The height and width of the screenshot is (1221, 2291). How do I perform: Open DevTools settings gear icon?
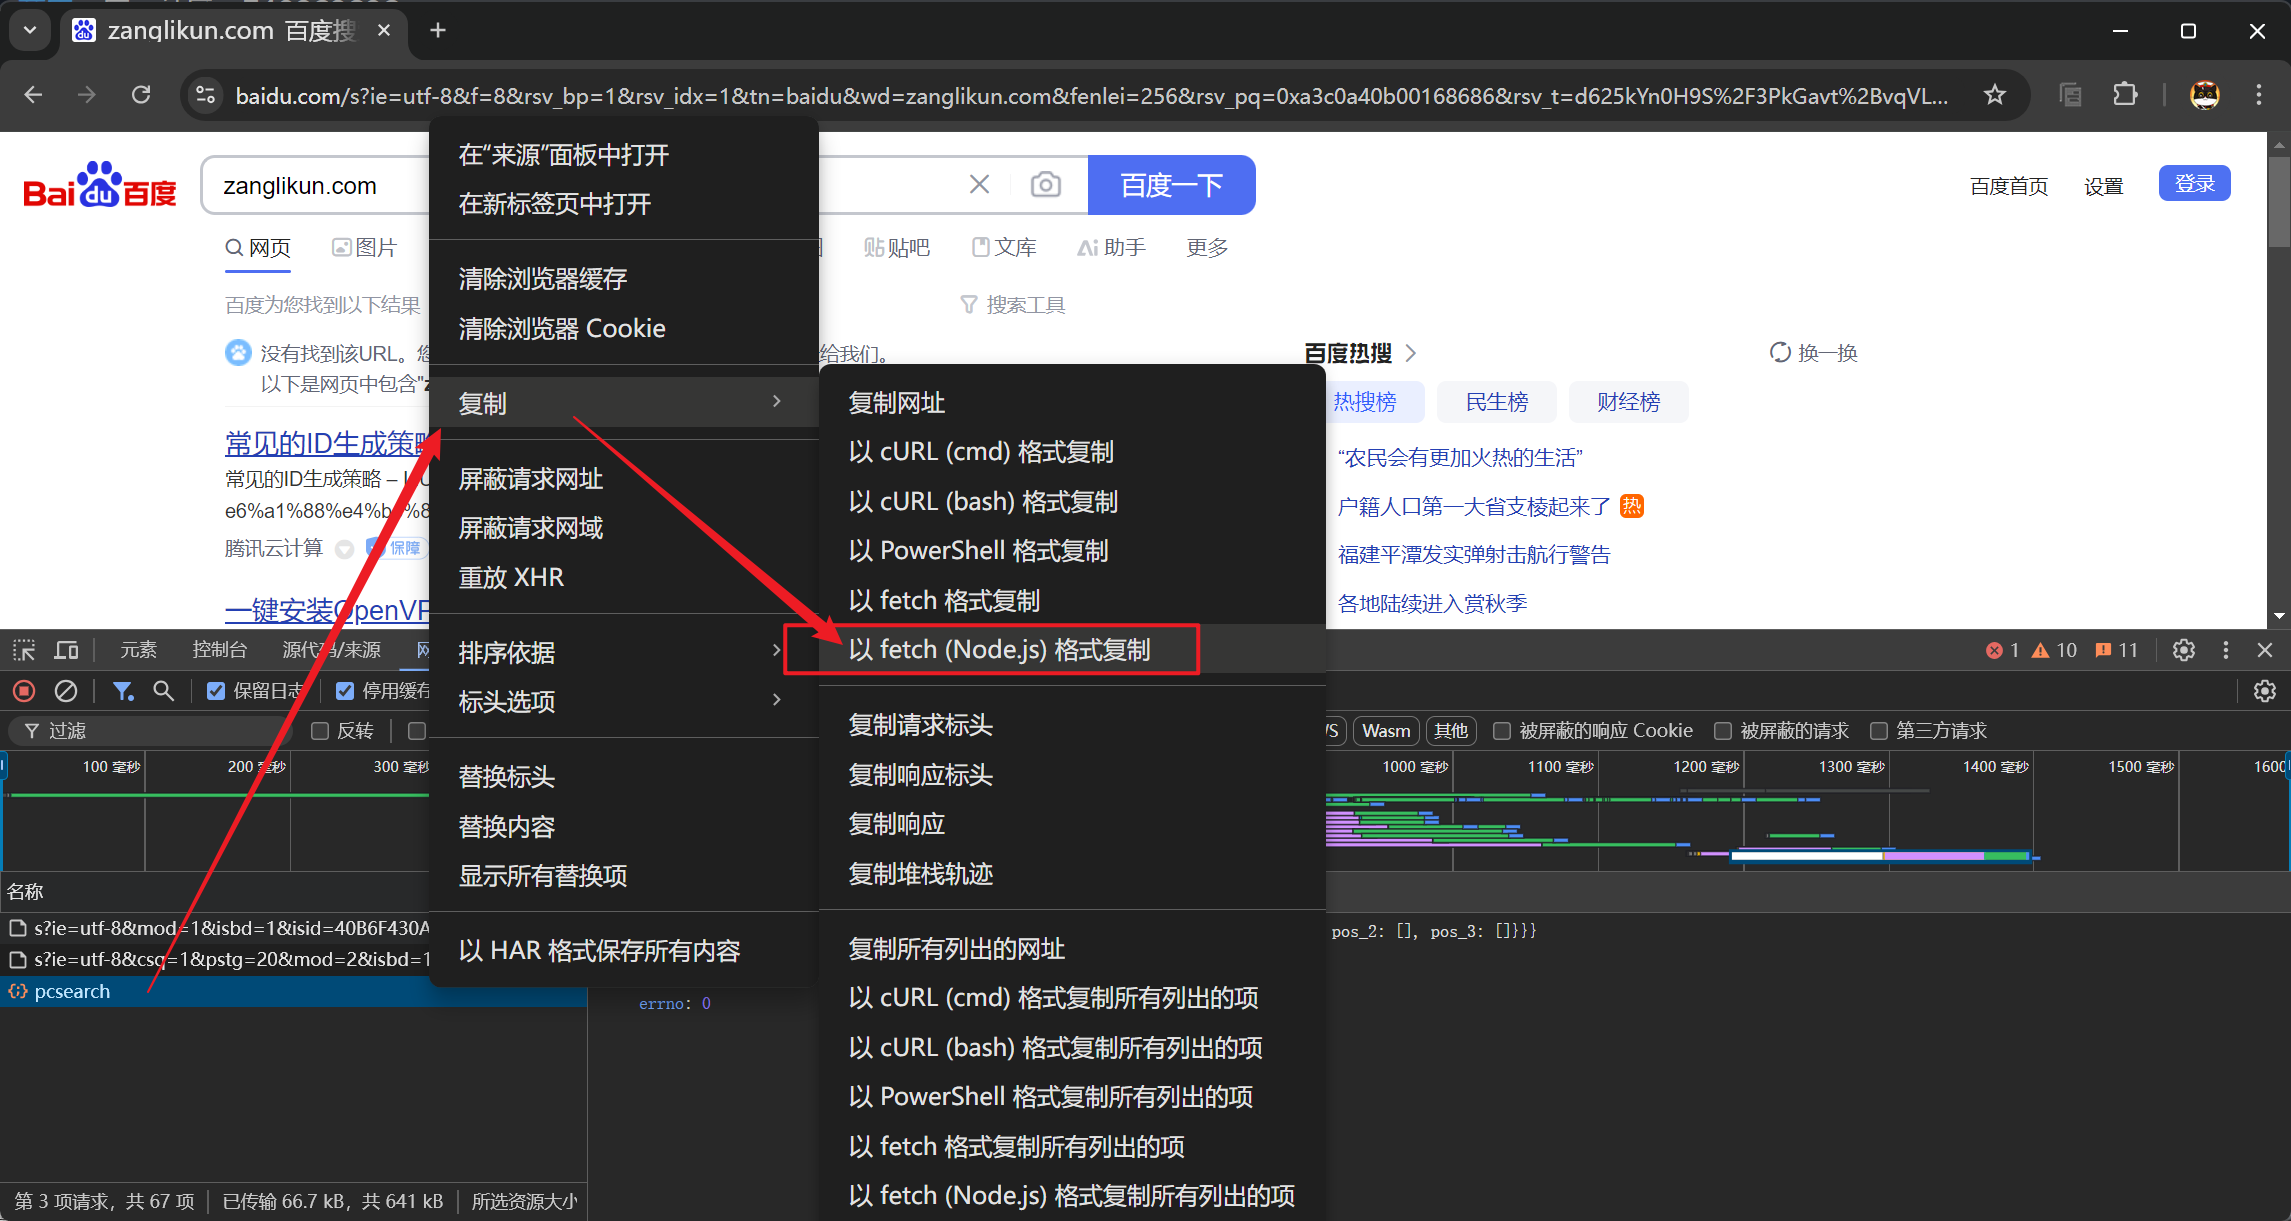coord(2184,650)
